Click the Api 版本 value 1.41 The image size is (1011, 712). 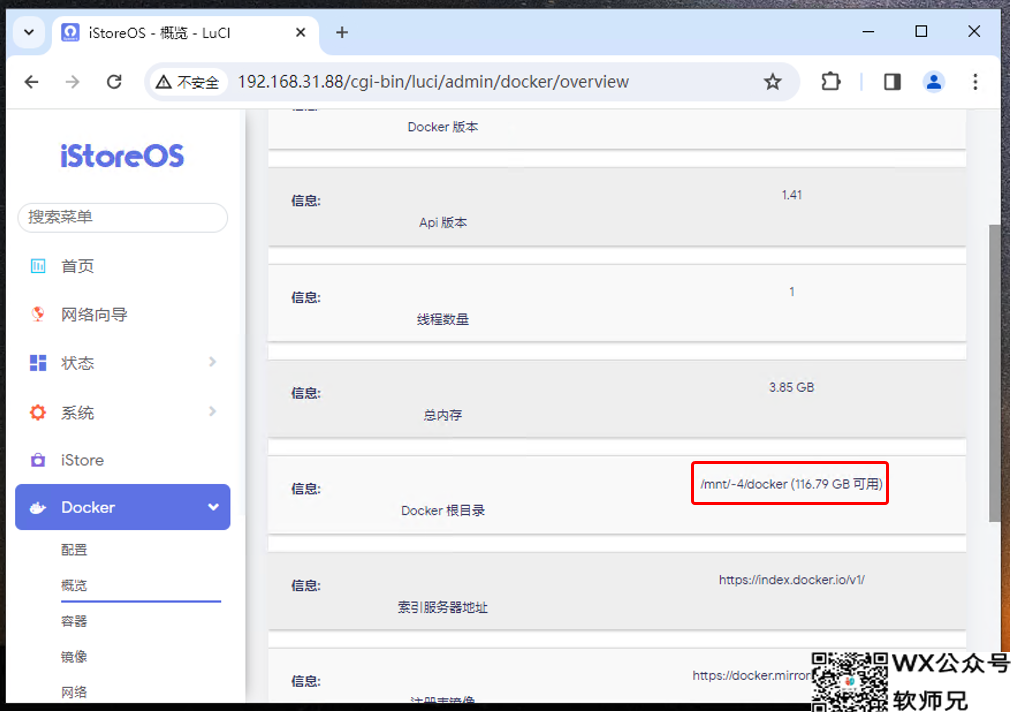791,195
